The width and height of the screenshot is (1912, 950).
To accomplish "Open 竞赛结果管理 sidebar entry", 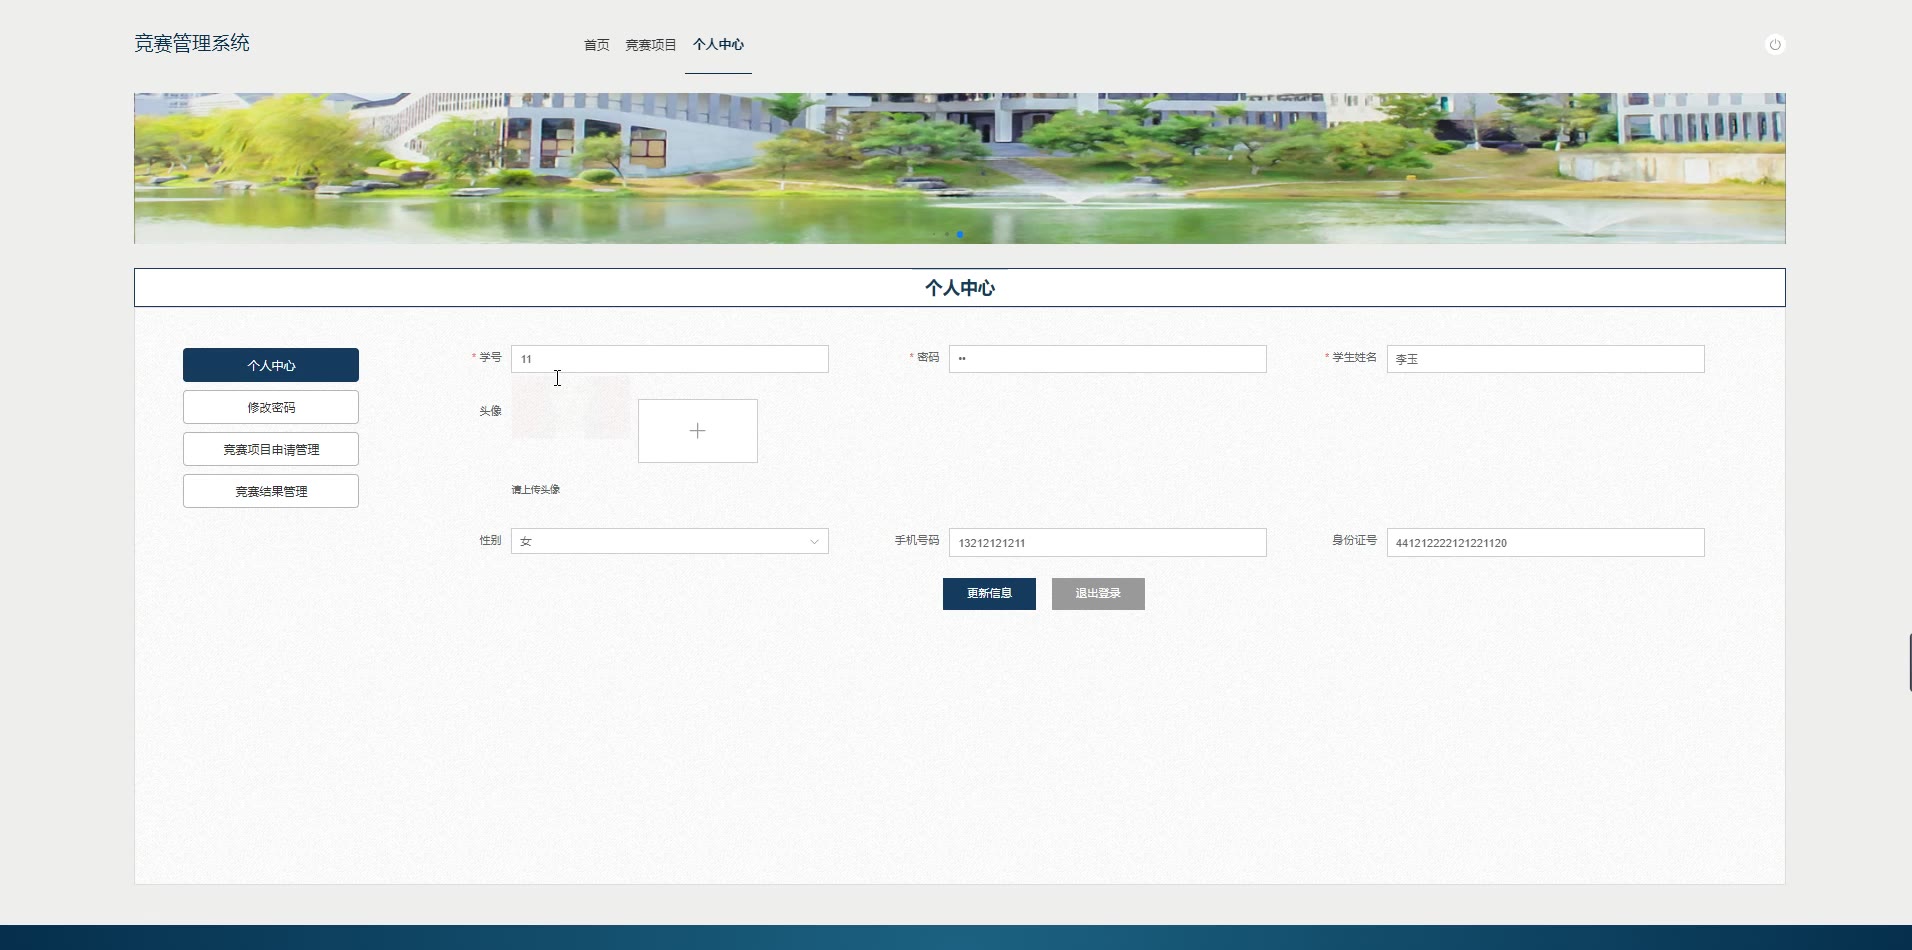I will click(271, 491).
